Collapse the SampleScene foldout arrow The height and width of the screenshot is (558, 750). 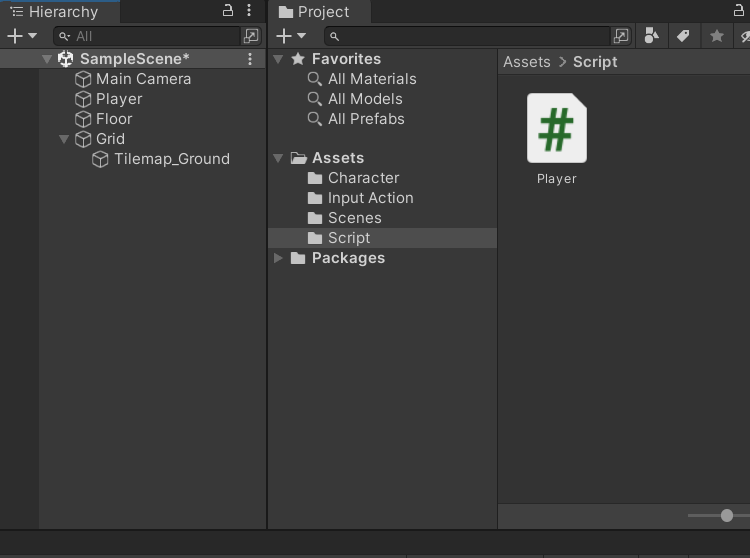pos(47,59)
